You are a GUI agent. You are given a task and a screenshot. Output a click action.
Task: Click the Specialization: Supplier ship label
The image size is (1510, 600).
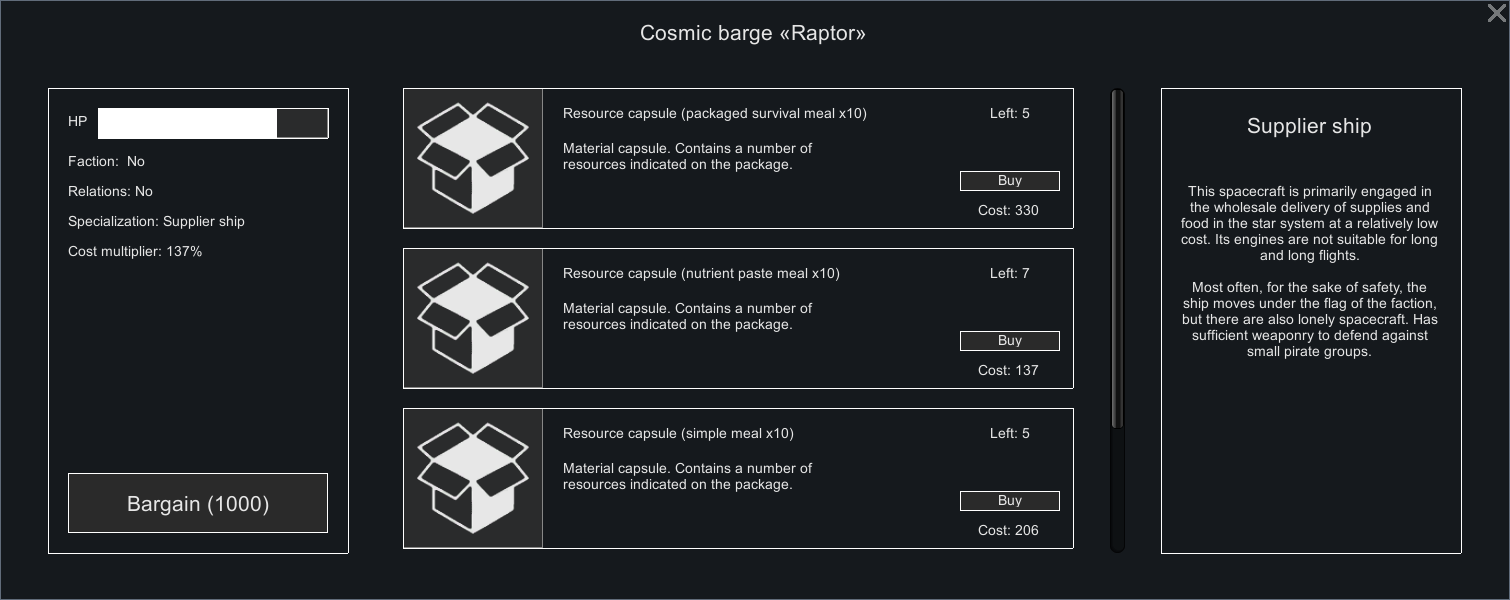pos(156,222)
